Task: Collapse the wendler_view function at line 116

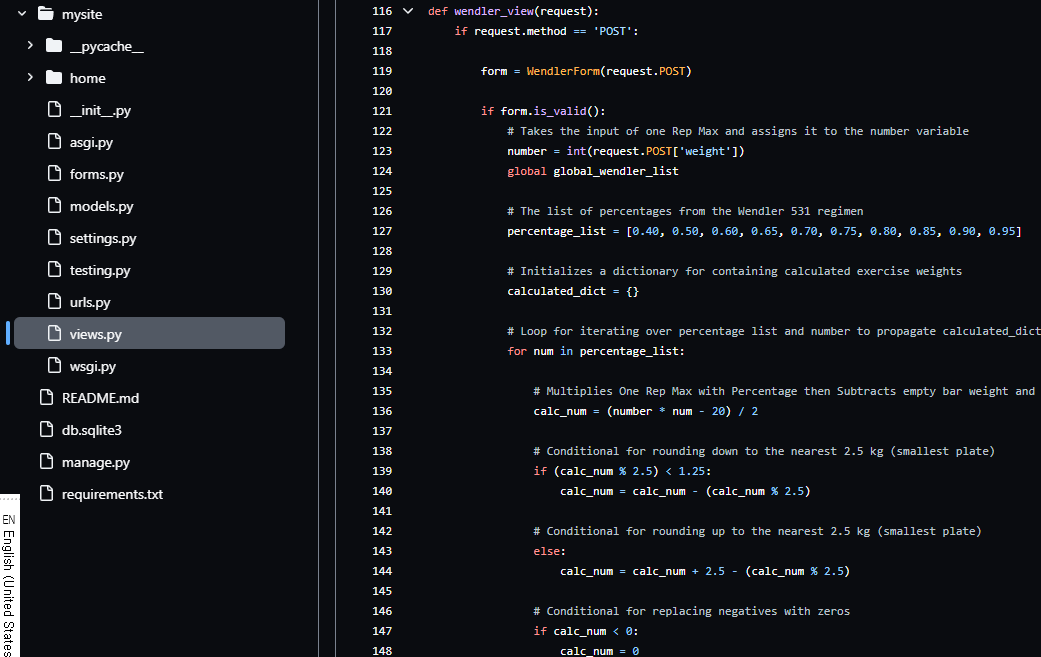Action: click(x=407, y=11)
